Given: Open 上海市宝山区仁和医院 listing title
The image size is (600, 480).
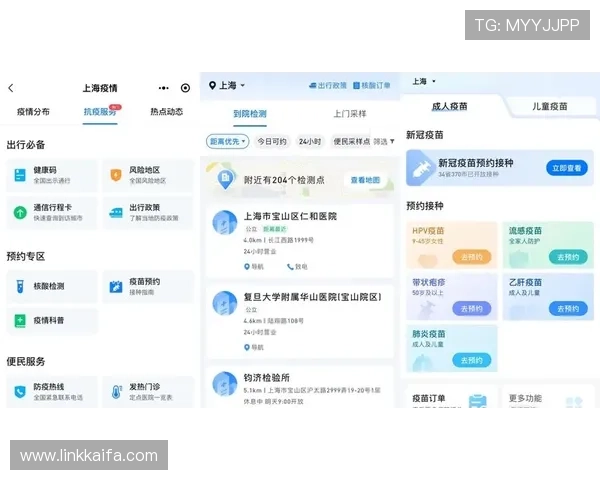Looking at the screenshot, I should [x=290, y=216].
